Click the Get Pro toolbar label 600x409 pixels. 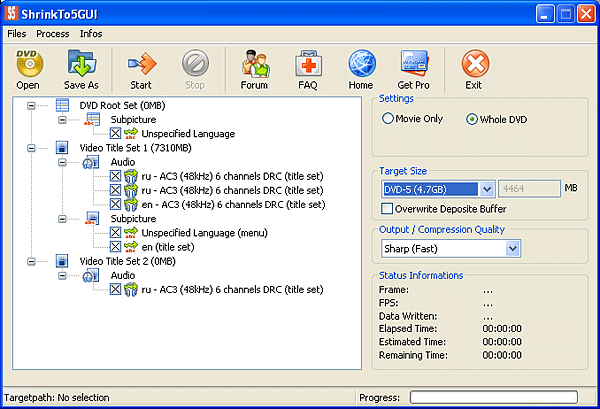click(413, 85)
